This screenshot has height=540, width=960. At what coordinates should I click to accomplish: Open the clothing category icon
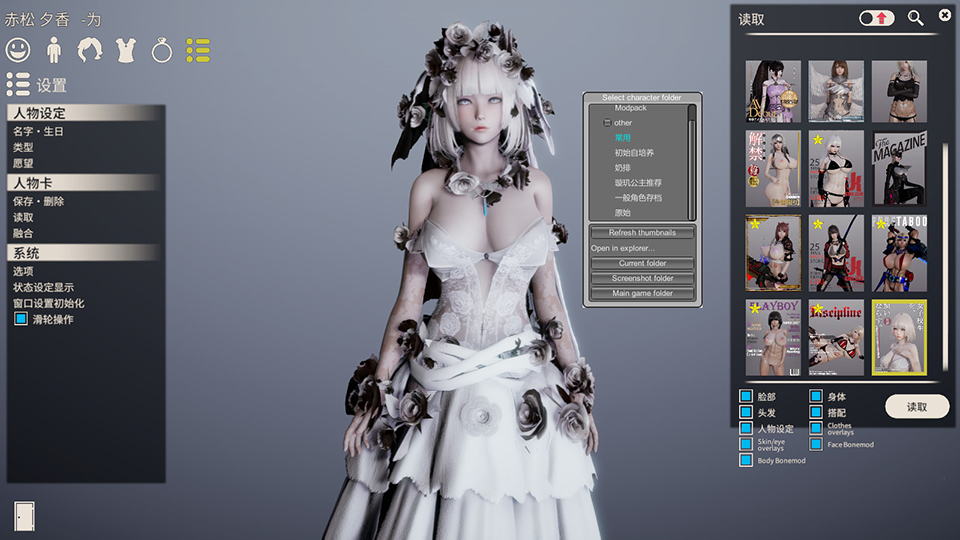pyautogui.click(x=127, y=49)
